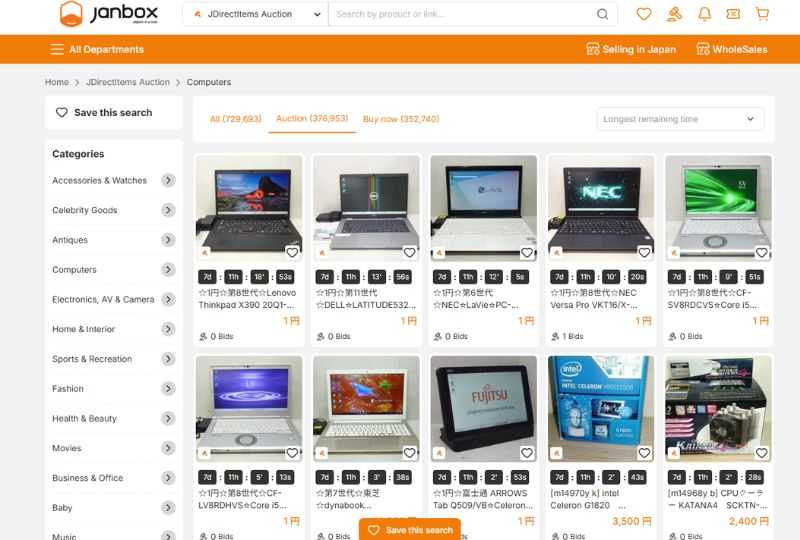Screen dimensions: 800x540
Task: Open KATANA4 CPU cooler listing title
Action: point(717,499)
